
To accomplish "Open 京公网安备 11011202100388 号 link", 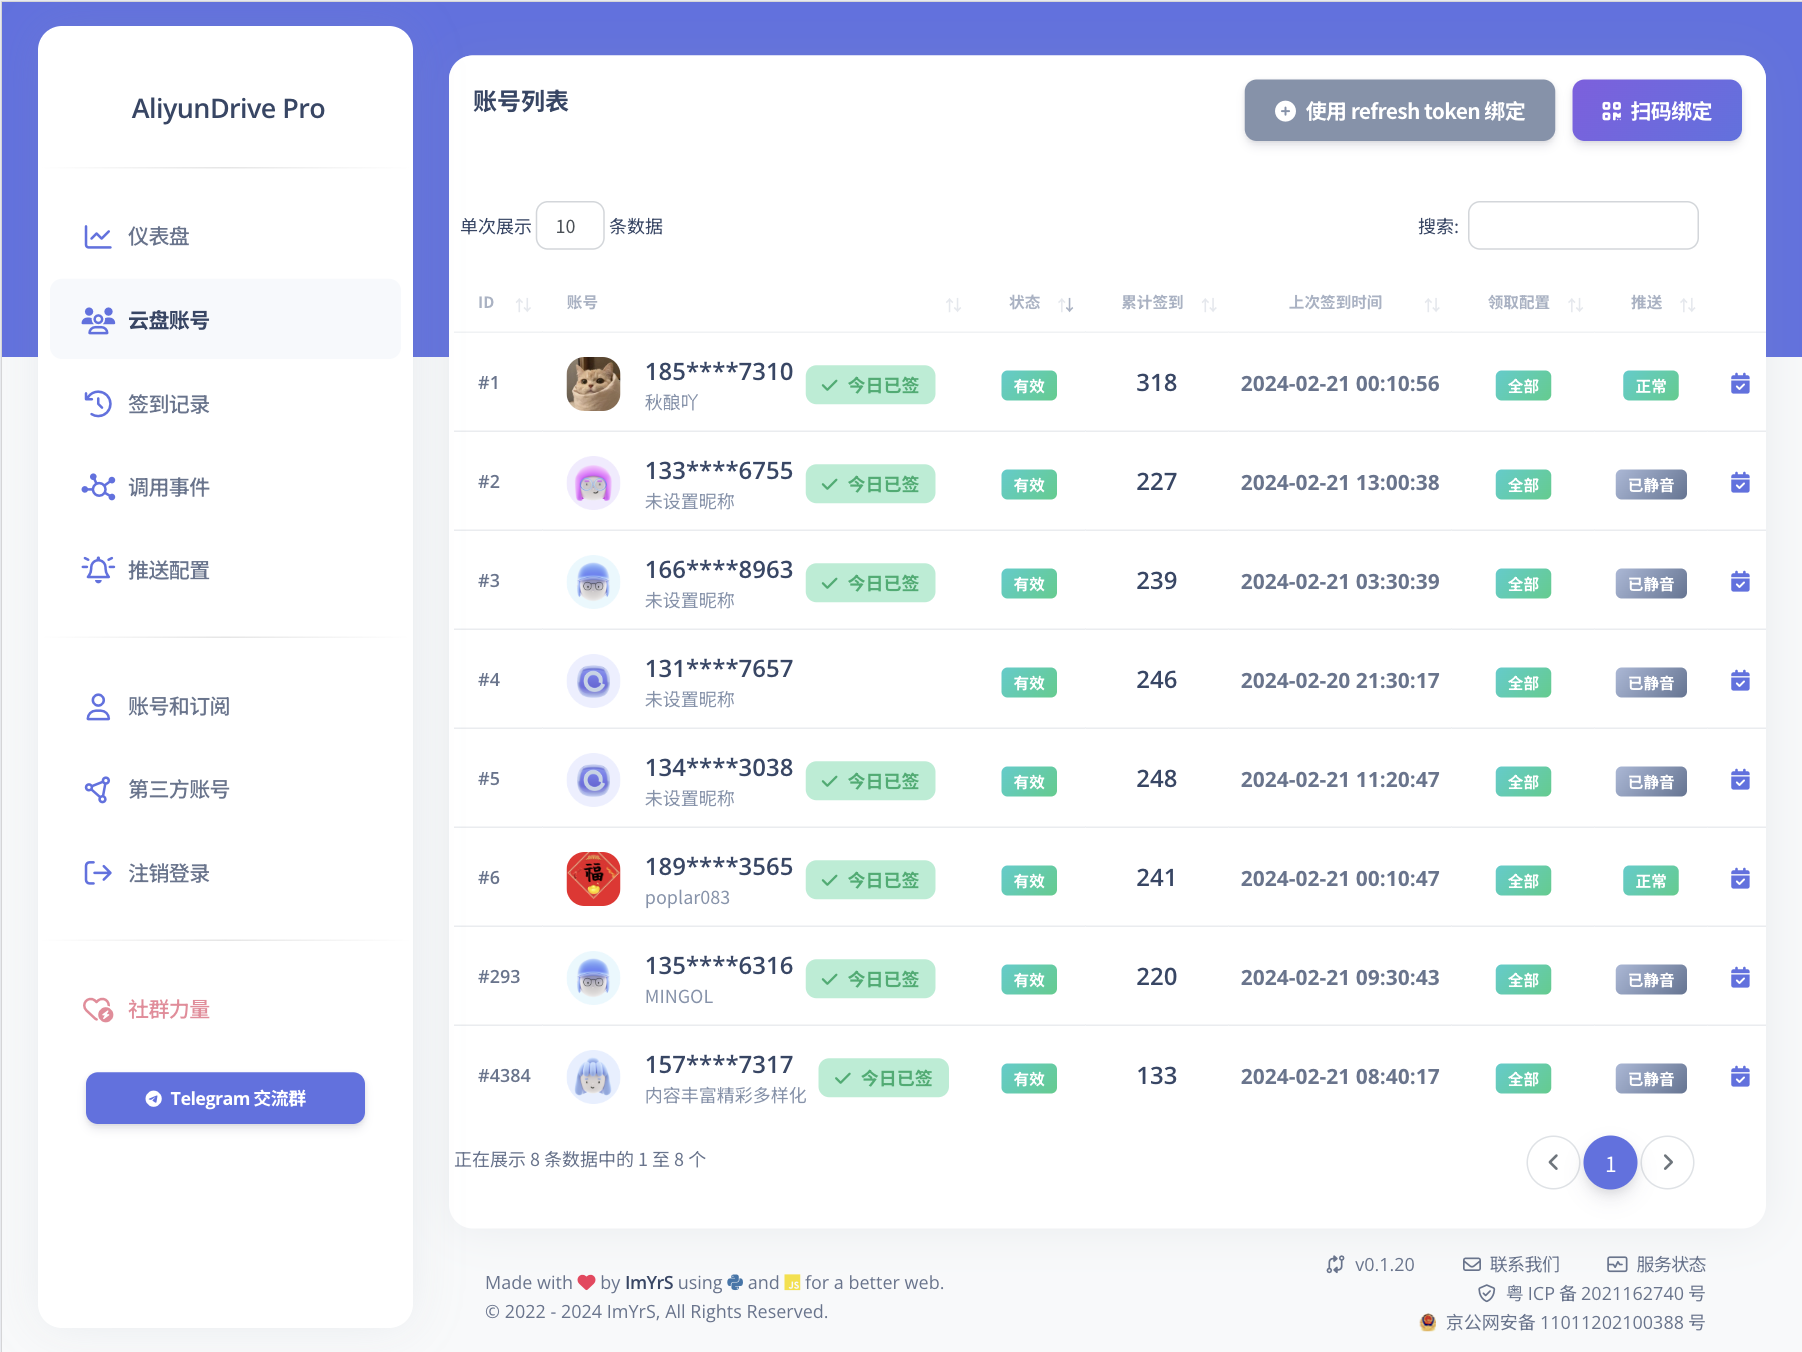I will click(1562, 1322).
